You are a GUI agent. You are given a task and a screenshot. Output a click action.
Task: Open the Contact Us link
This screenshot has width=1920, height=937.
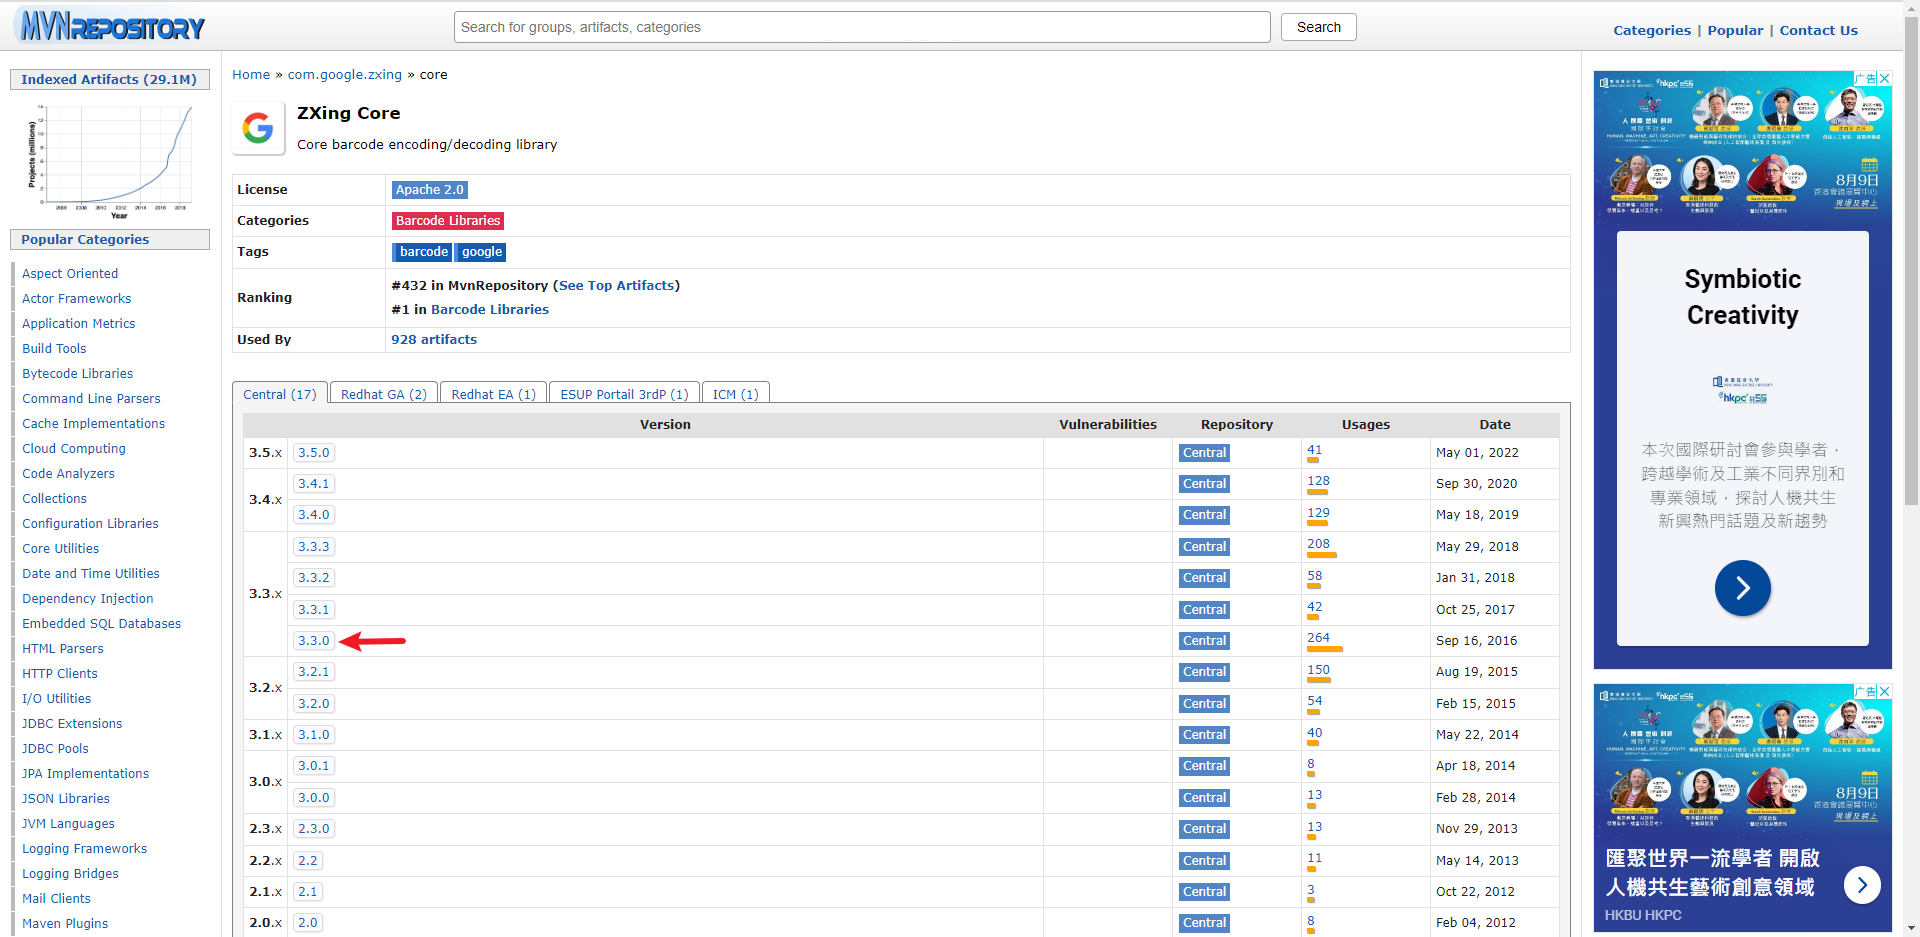(1818, 30)
